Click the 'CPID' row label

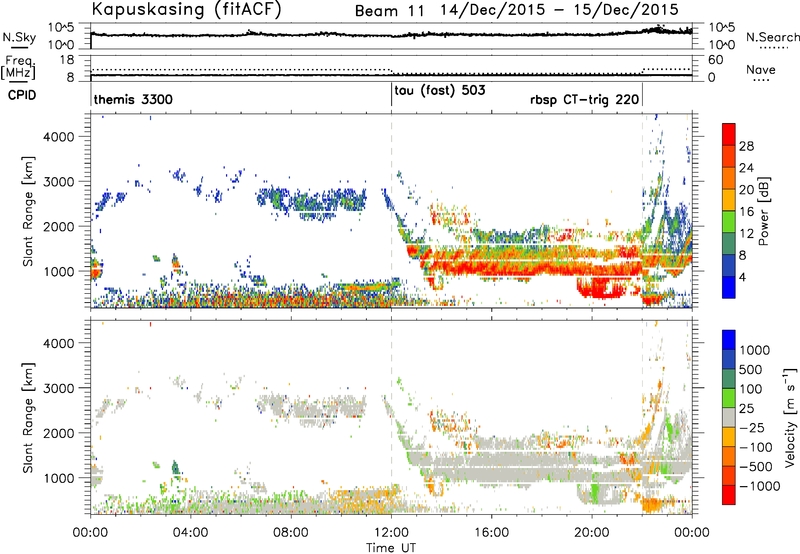(21, 95)
